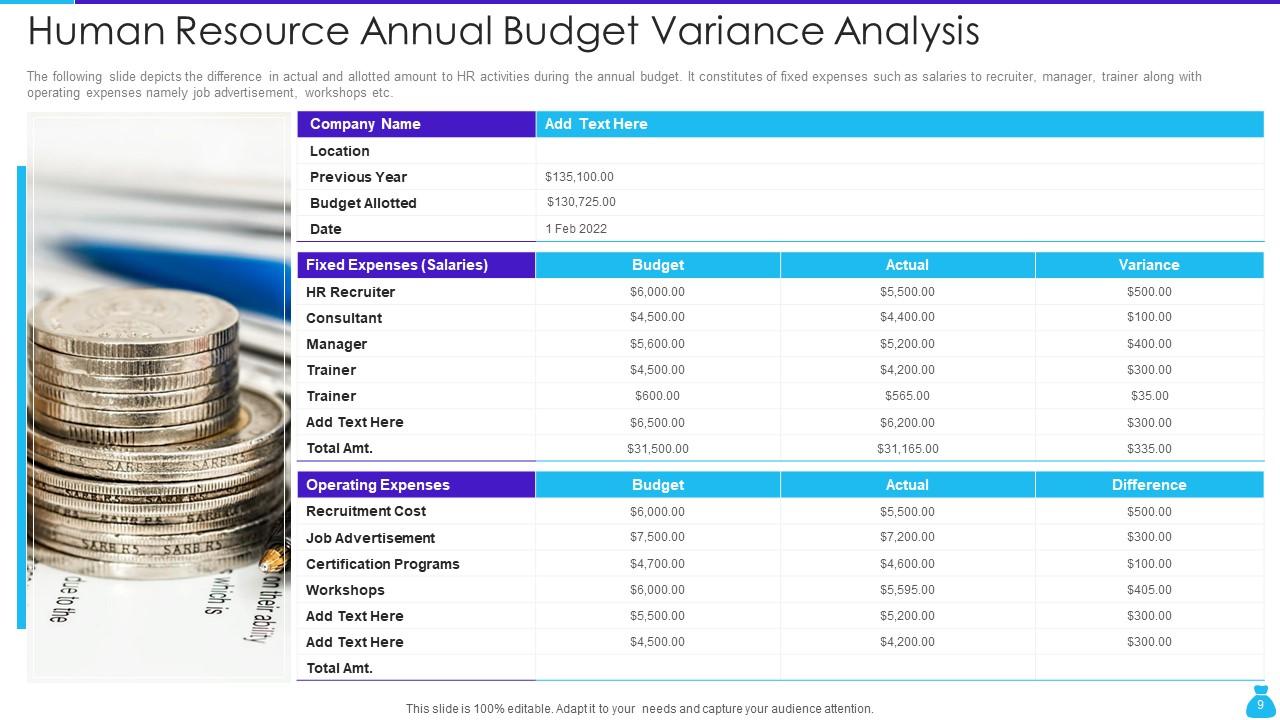Viewport: 1280px width, 720px height.
Task: Select the Company Name header cell
Action: click(x=416, y=124)
